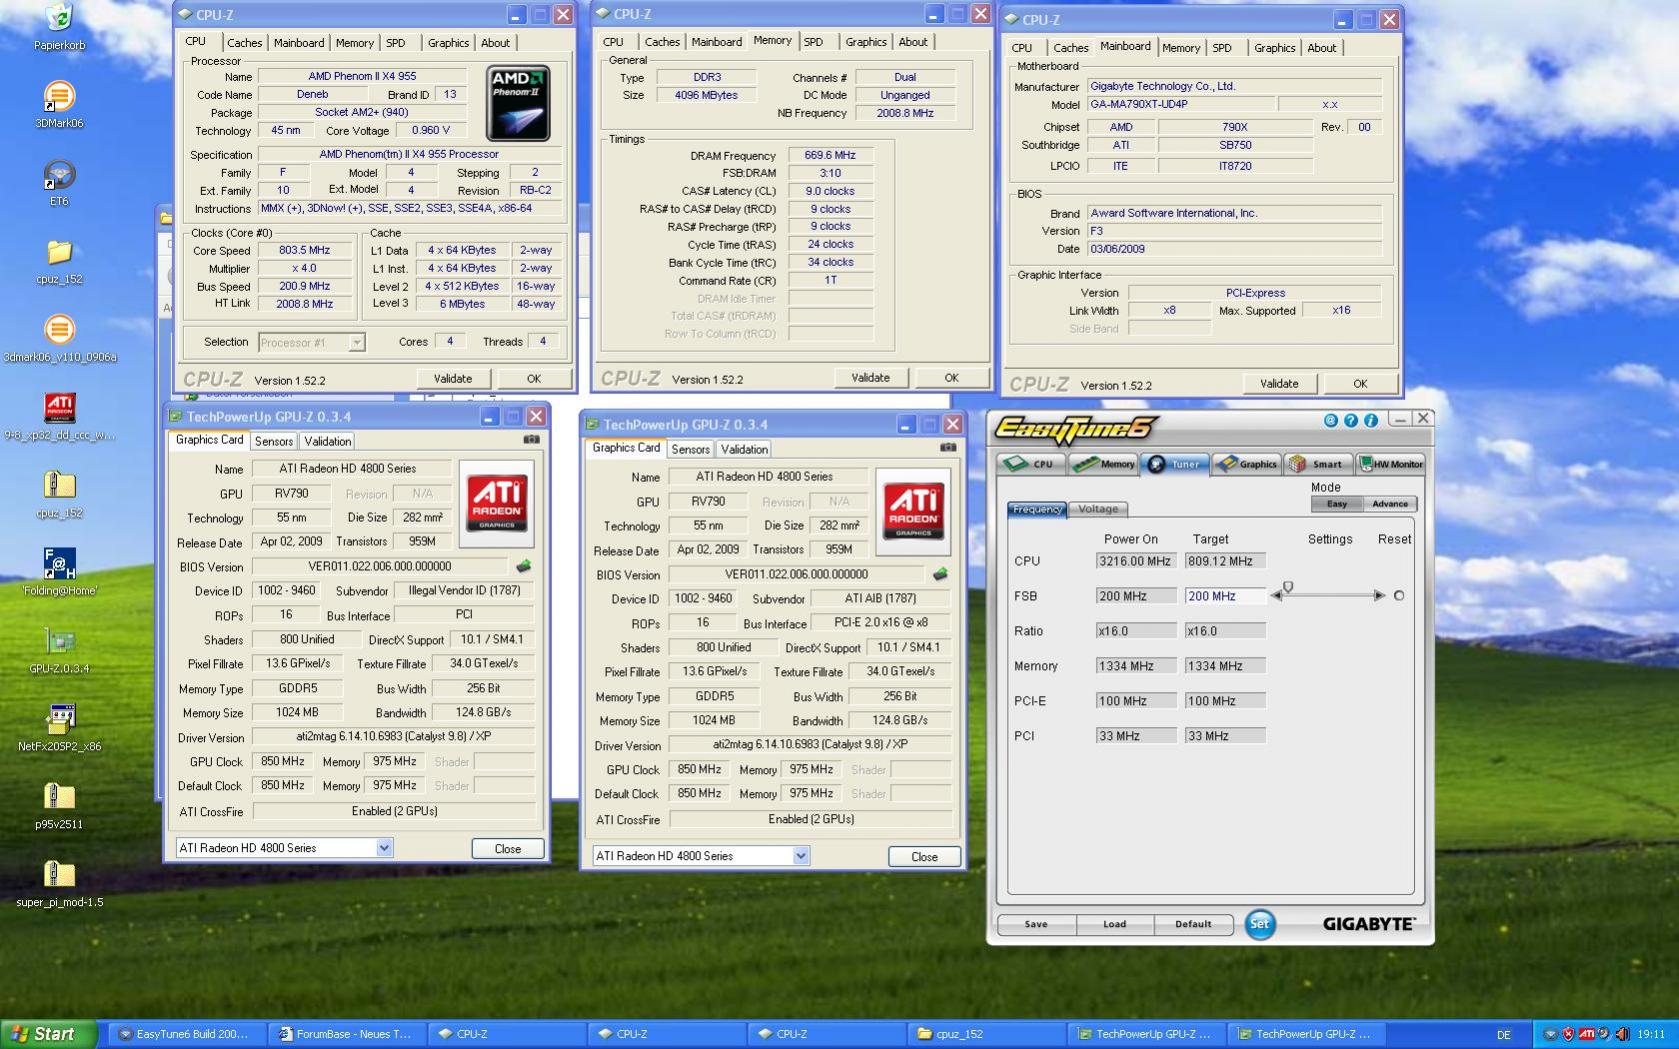
Task: Click the BIOS save chip icon in left GPU-Z
Action: pos(523,566)
